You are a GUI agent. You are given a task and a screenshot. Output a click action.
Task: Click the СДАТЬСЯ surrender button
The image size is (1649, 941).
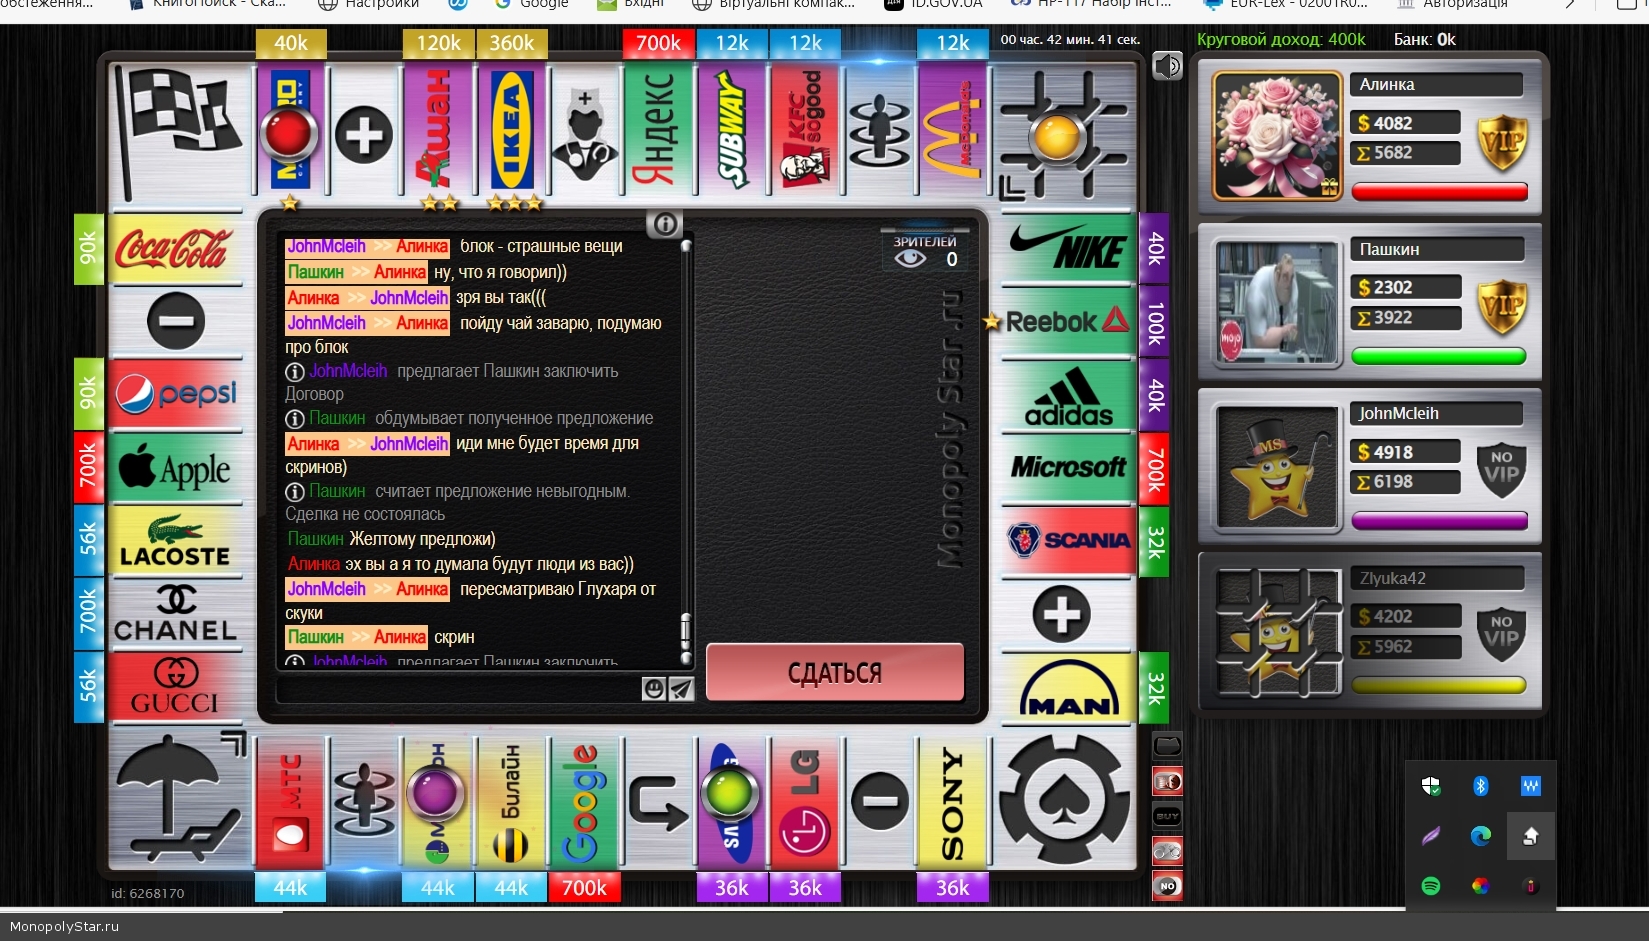835,672
